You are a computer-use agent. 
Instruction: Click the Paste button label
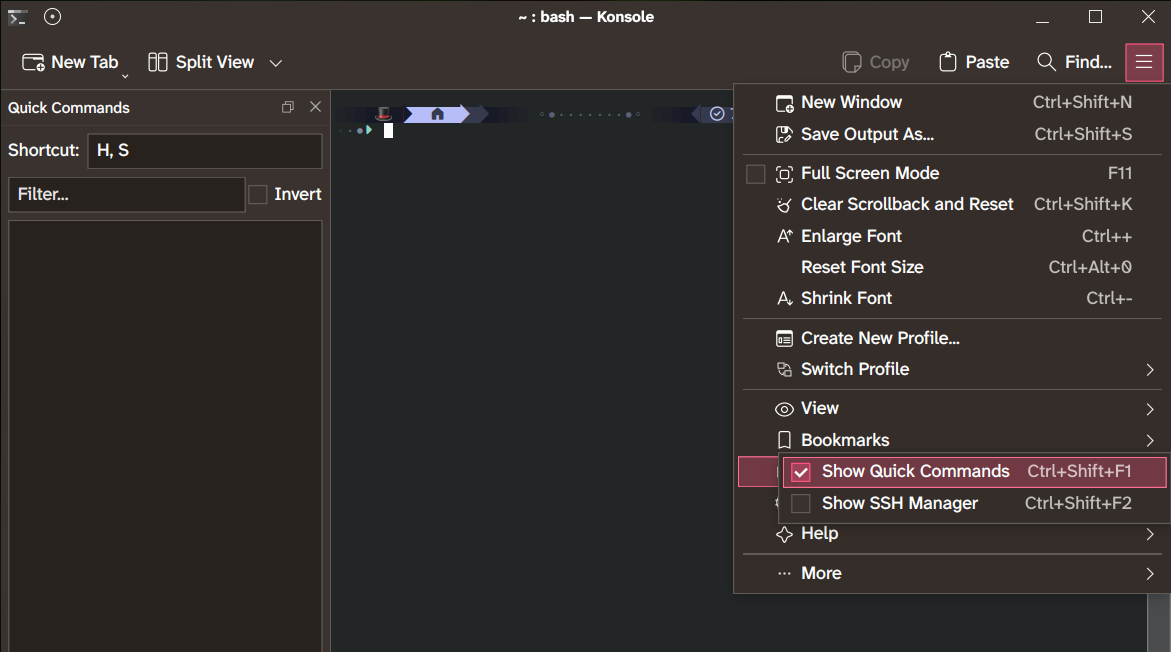[987, 62]
